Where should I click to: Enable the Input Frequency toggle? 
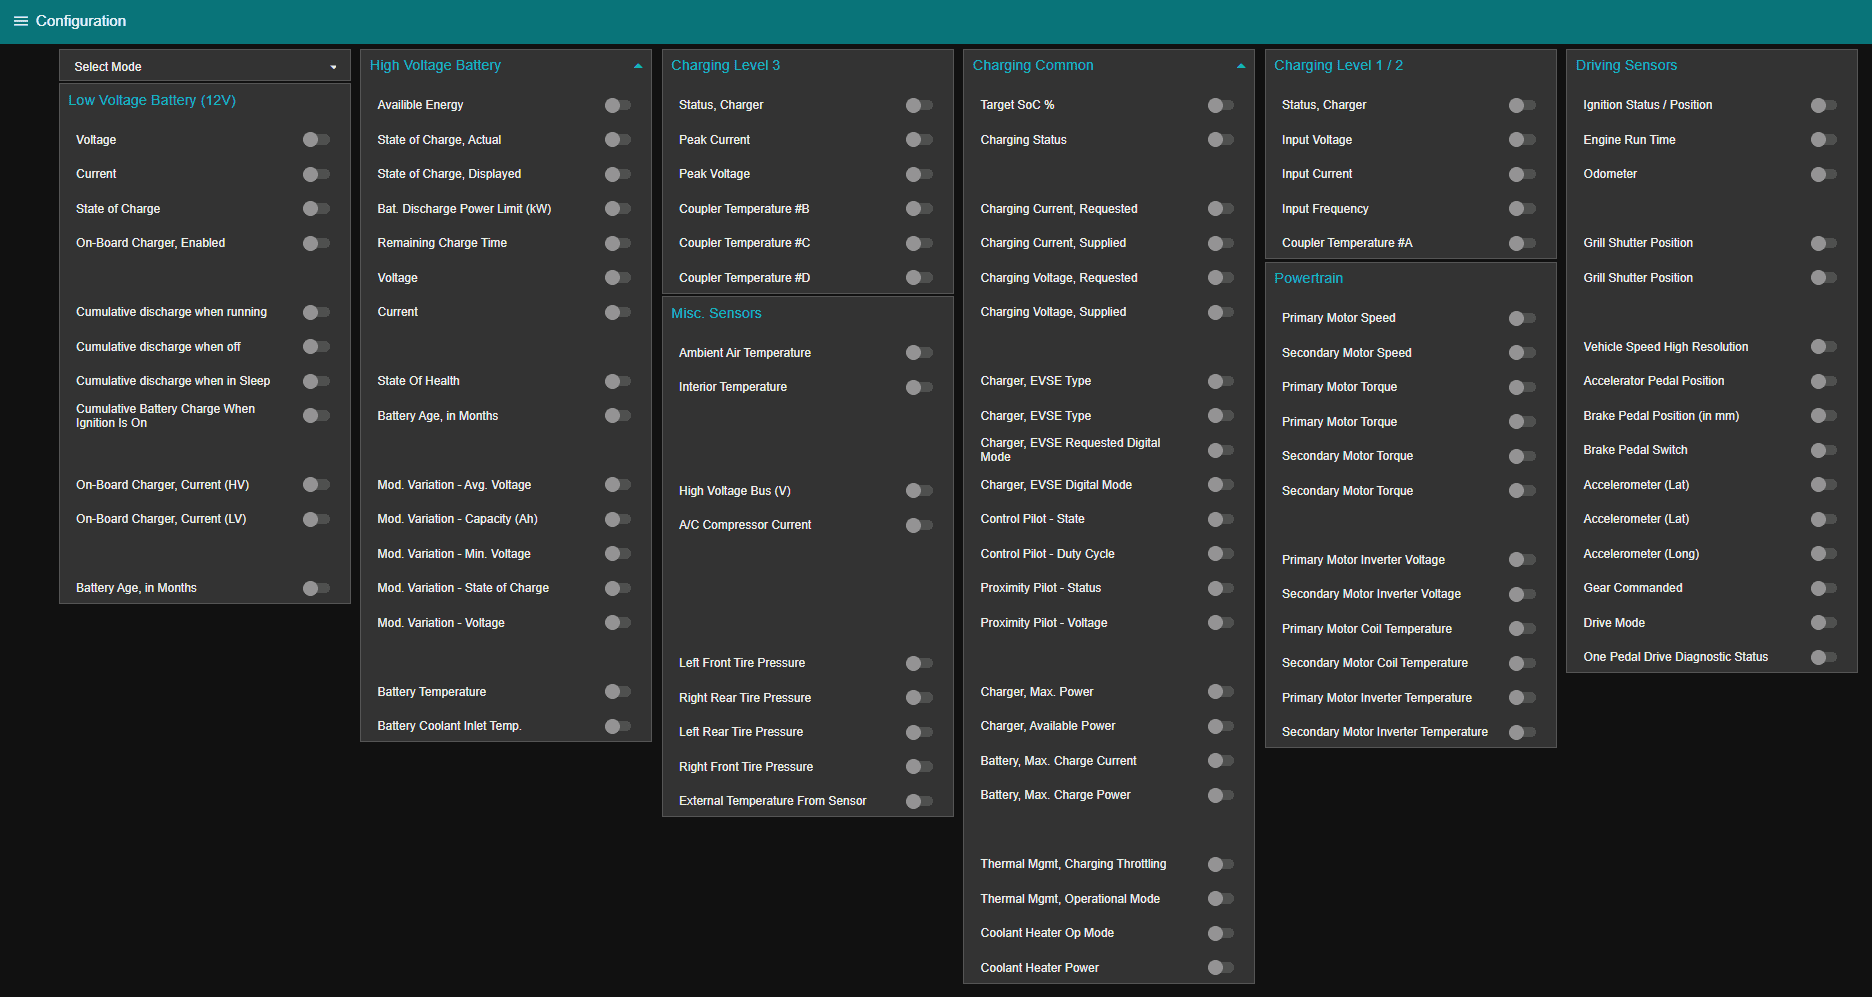point(1521,209)
